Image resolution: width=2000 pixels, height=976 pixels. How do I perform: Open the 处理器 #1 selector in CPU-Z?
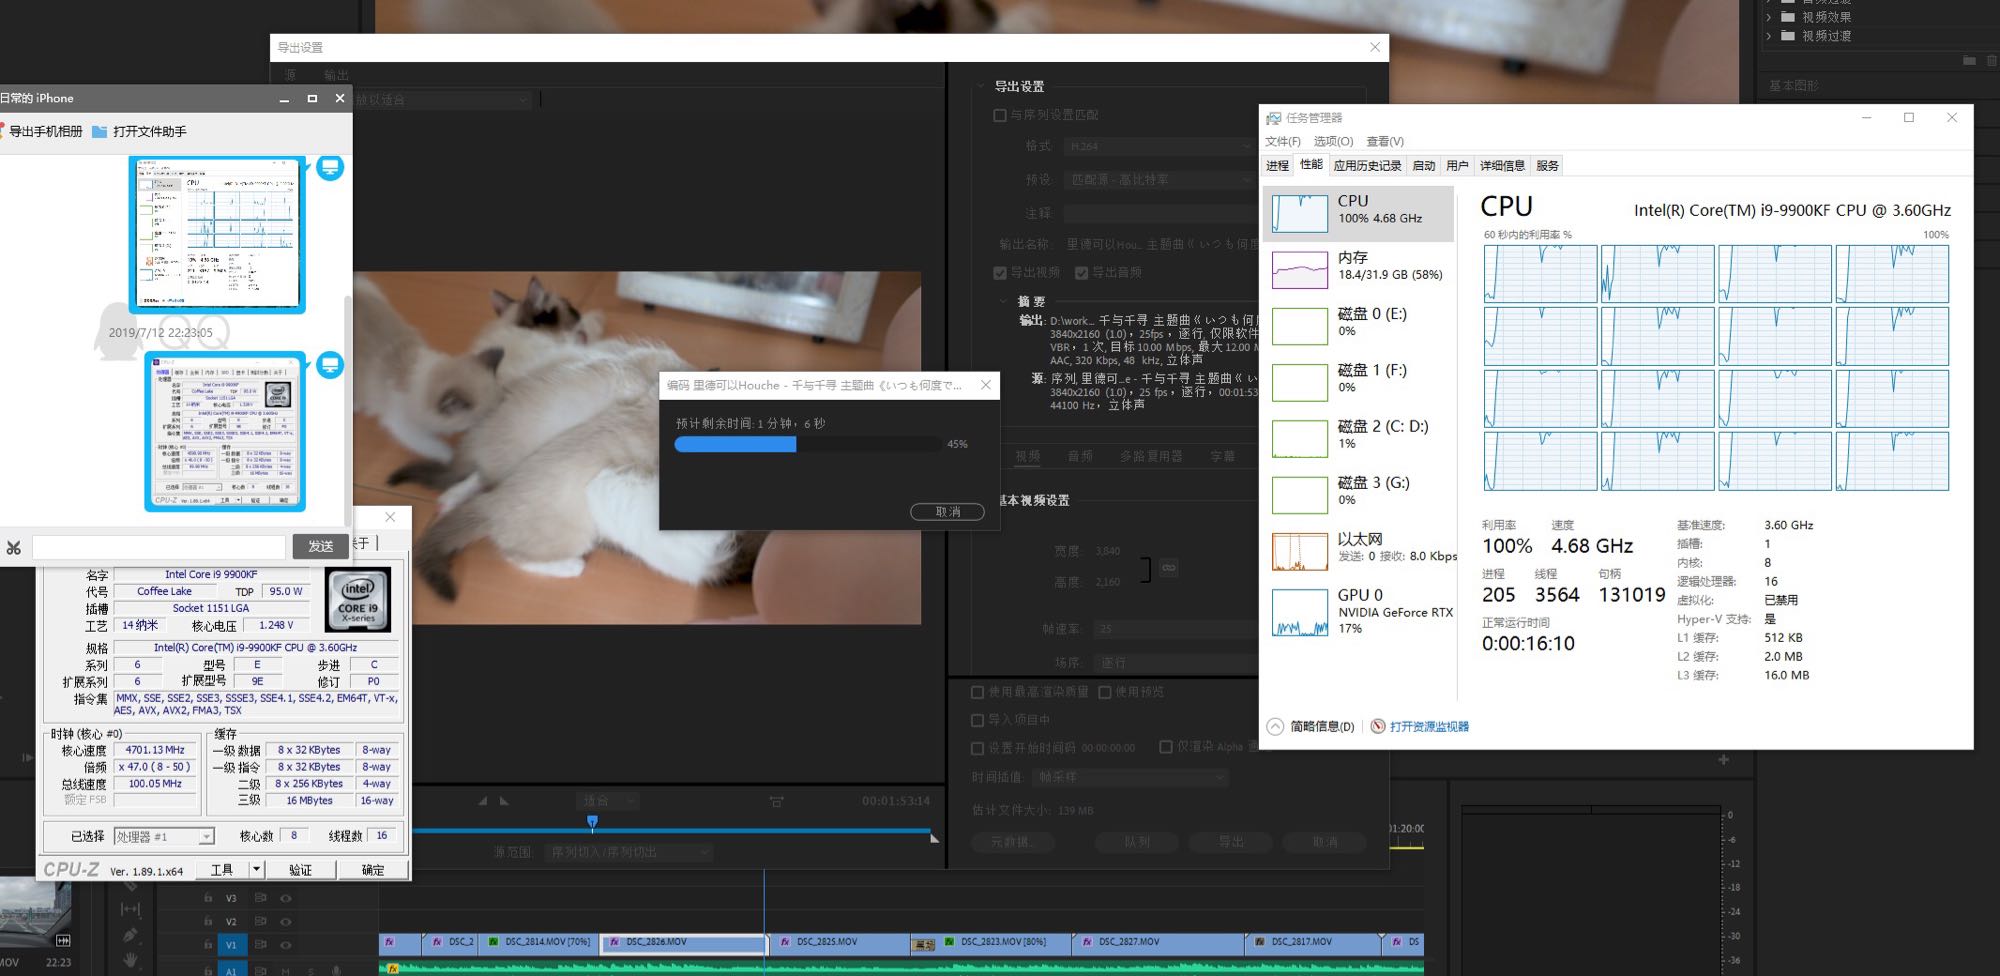[164, 837]
